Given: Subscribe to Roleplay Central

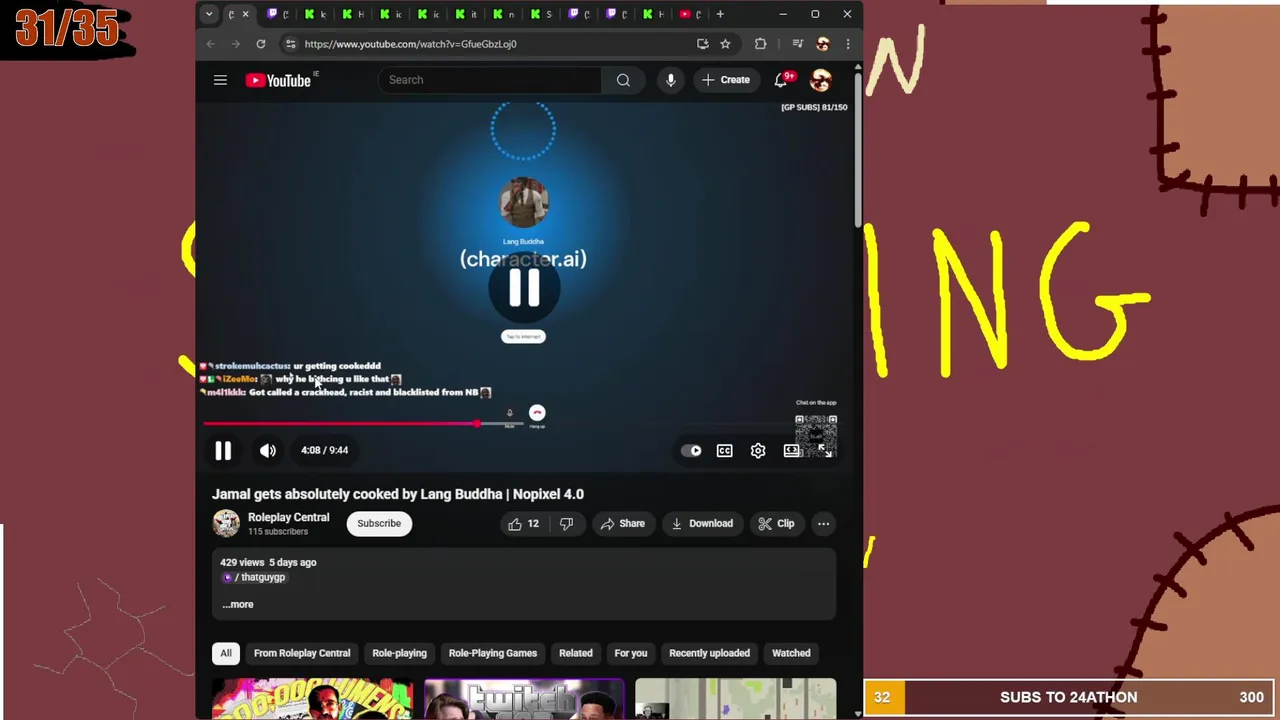Looking at the screenshot, I should point(379,524).
